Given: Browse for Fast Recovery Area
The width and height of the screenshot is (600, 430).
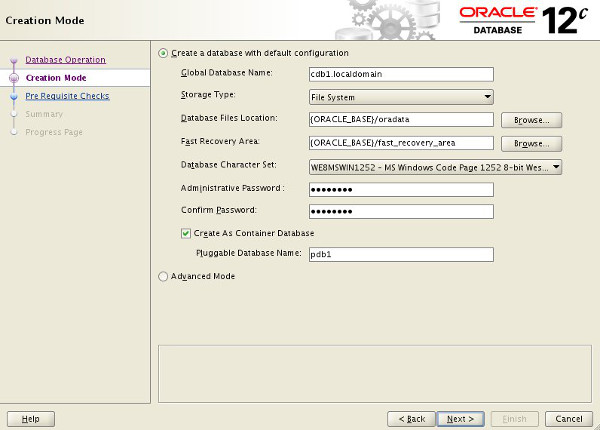Looking at the screenshot, I should click(532, 144).
